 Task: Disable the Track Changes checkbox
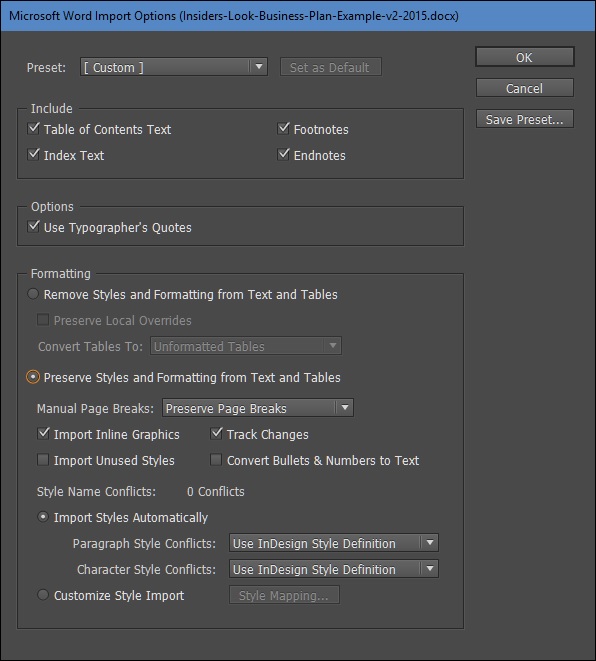click(x=216, y=433)
